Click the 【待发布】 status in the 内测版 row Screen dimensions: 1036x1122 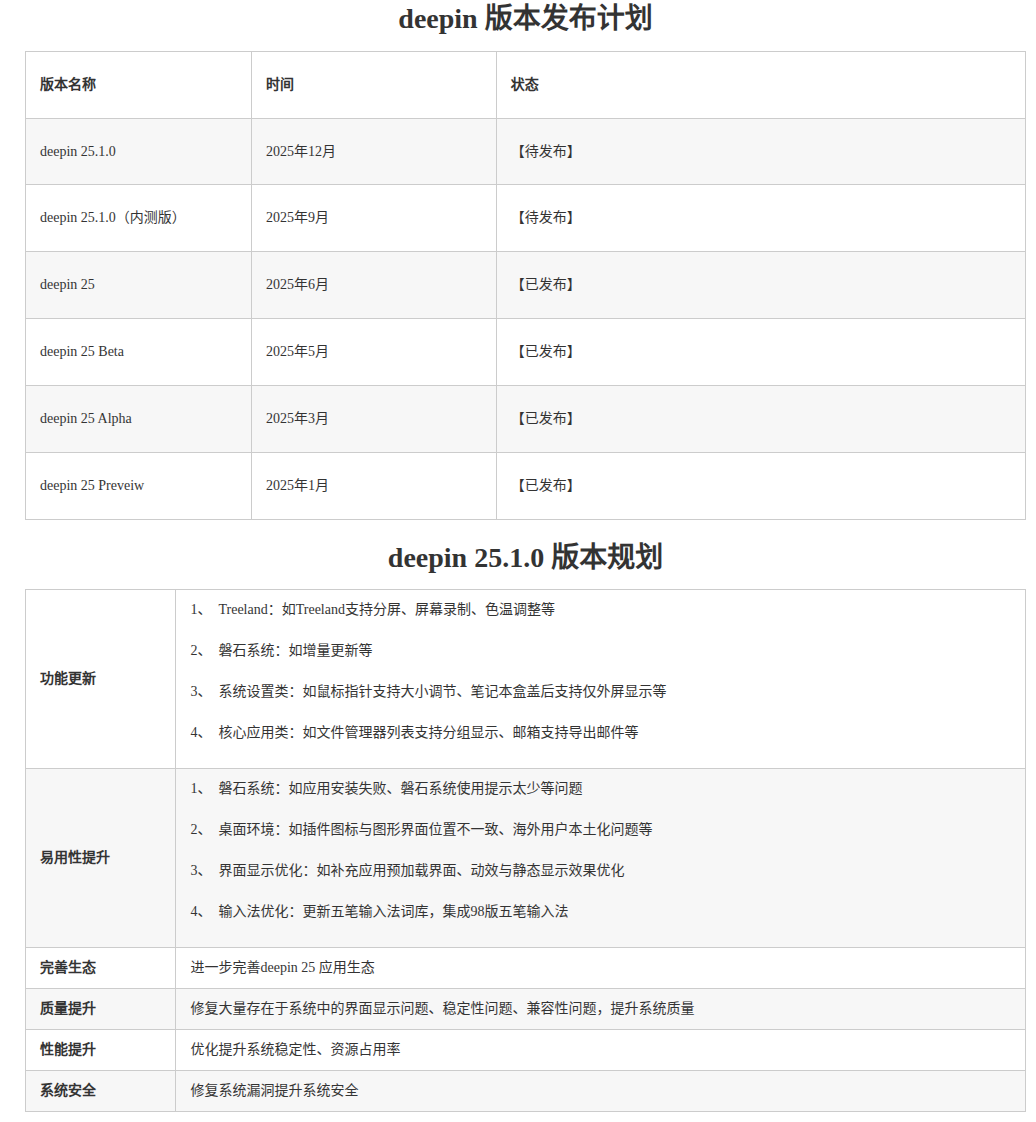[545, 218]
